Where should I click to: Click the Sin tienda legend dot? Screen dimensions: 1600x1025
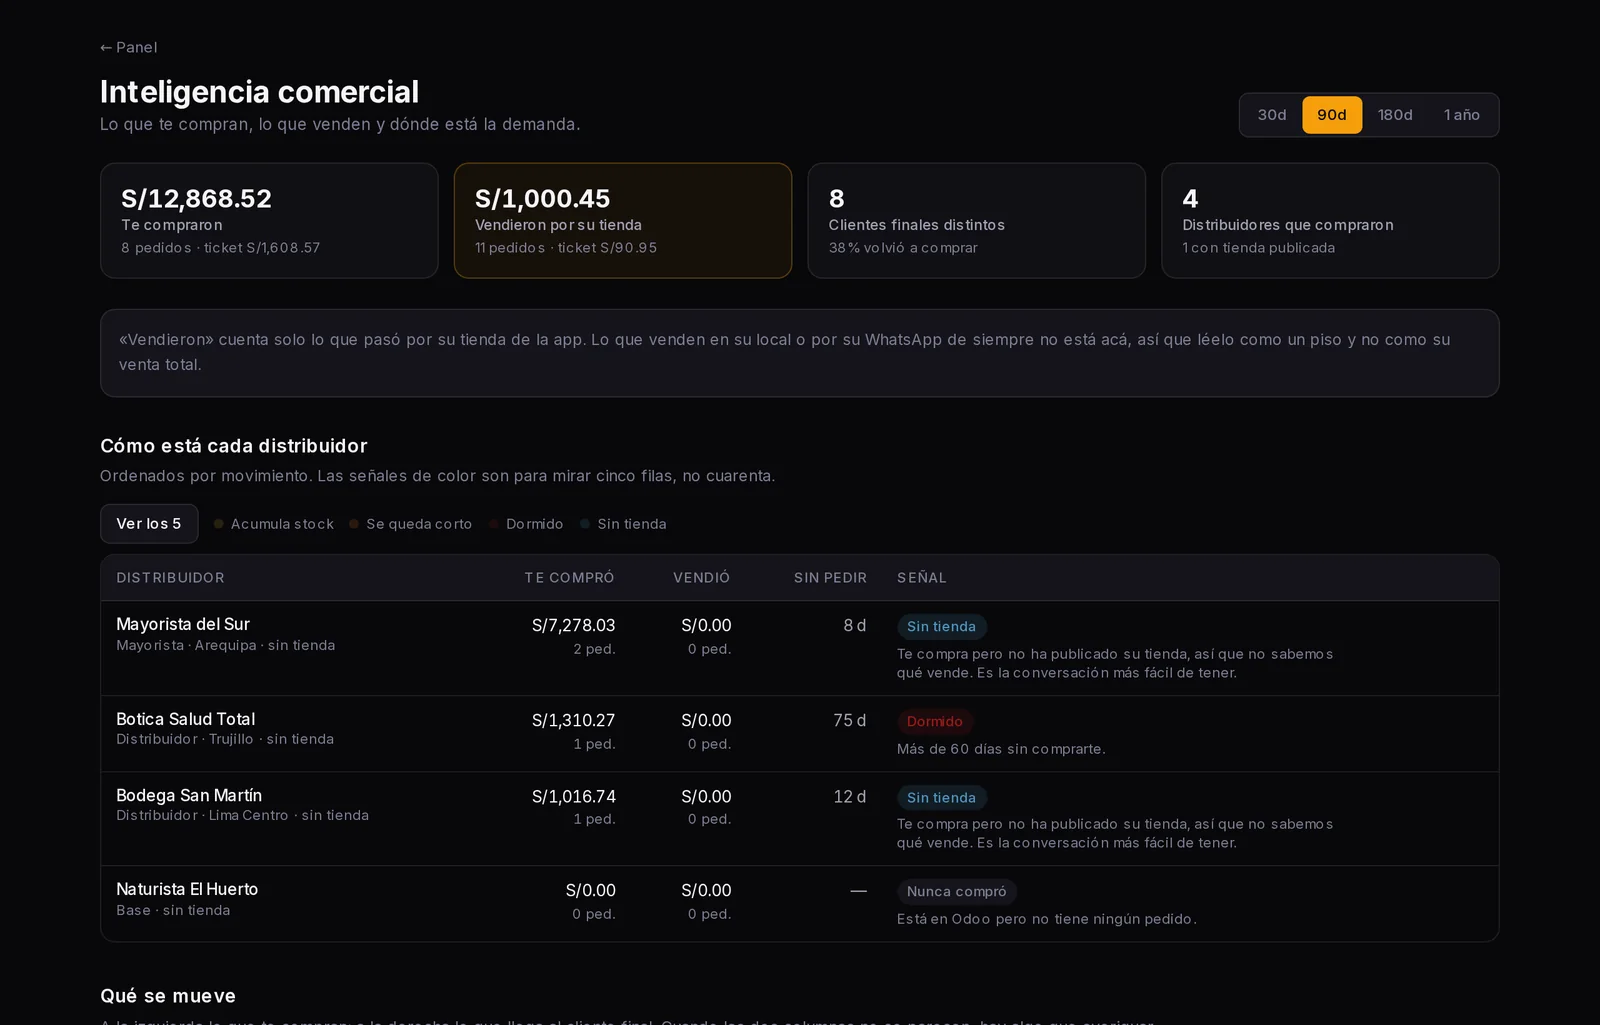tap(585, 524)
